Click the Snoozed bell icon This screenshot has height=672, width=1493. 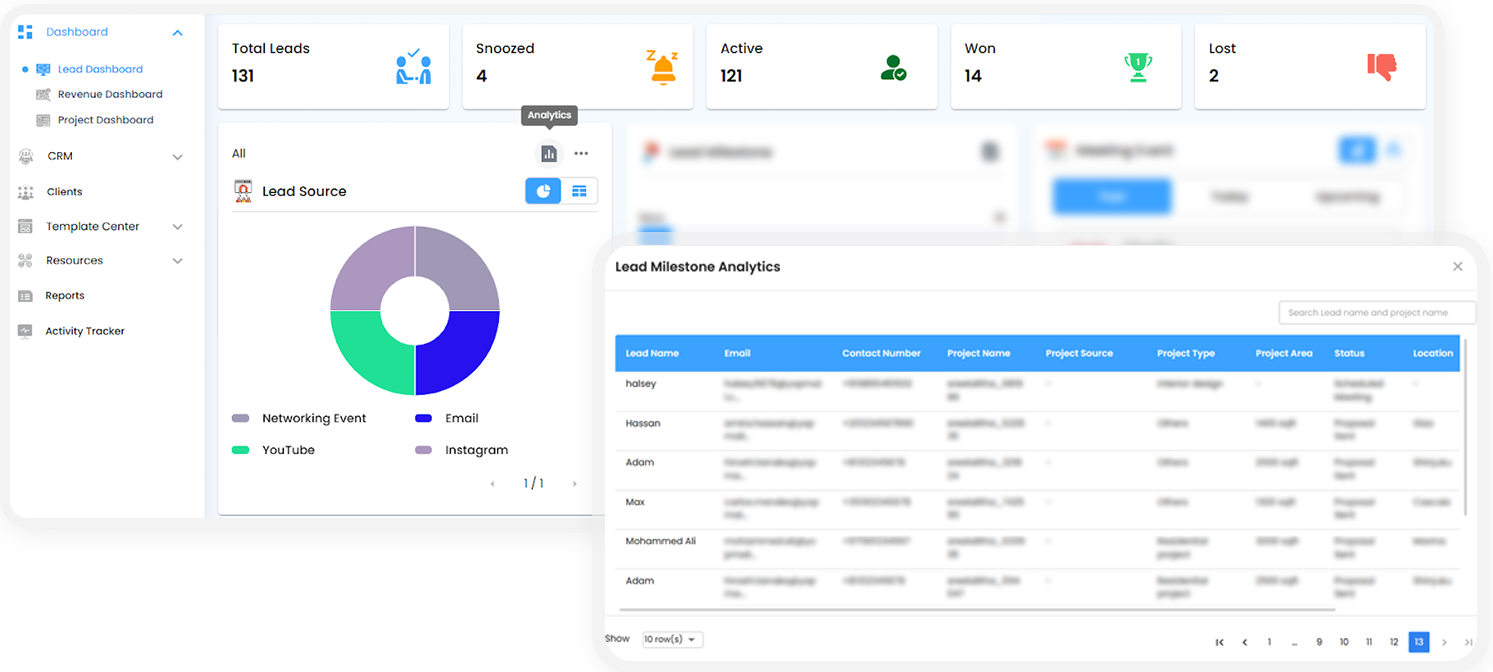point(661,67)
